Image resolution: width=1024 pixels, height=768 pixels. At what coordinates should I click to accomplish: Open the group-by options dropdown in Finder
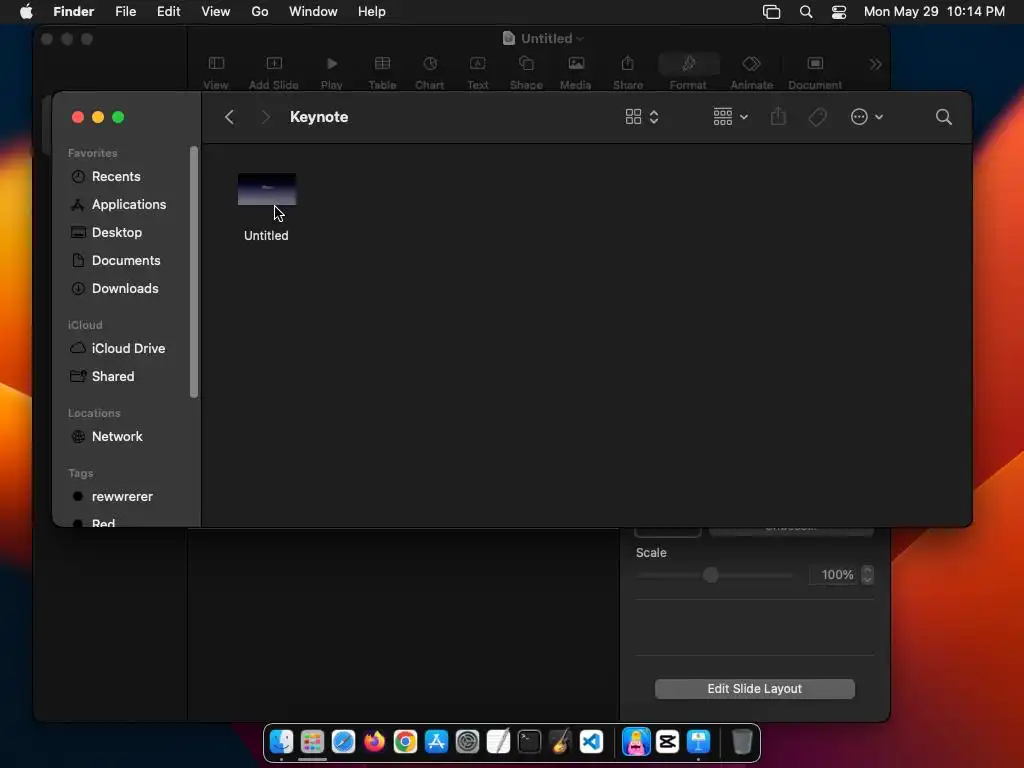[730, 117]
